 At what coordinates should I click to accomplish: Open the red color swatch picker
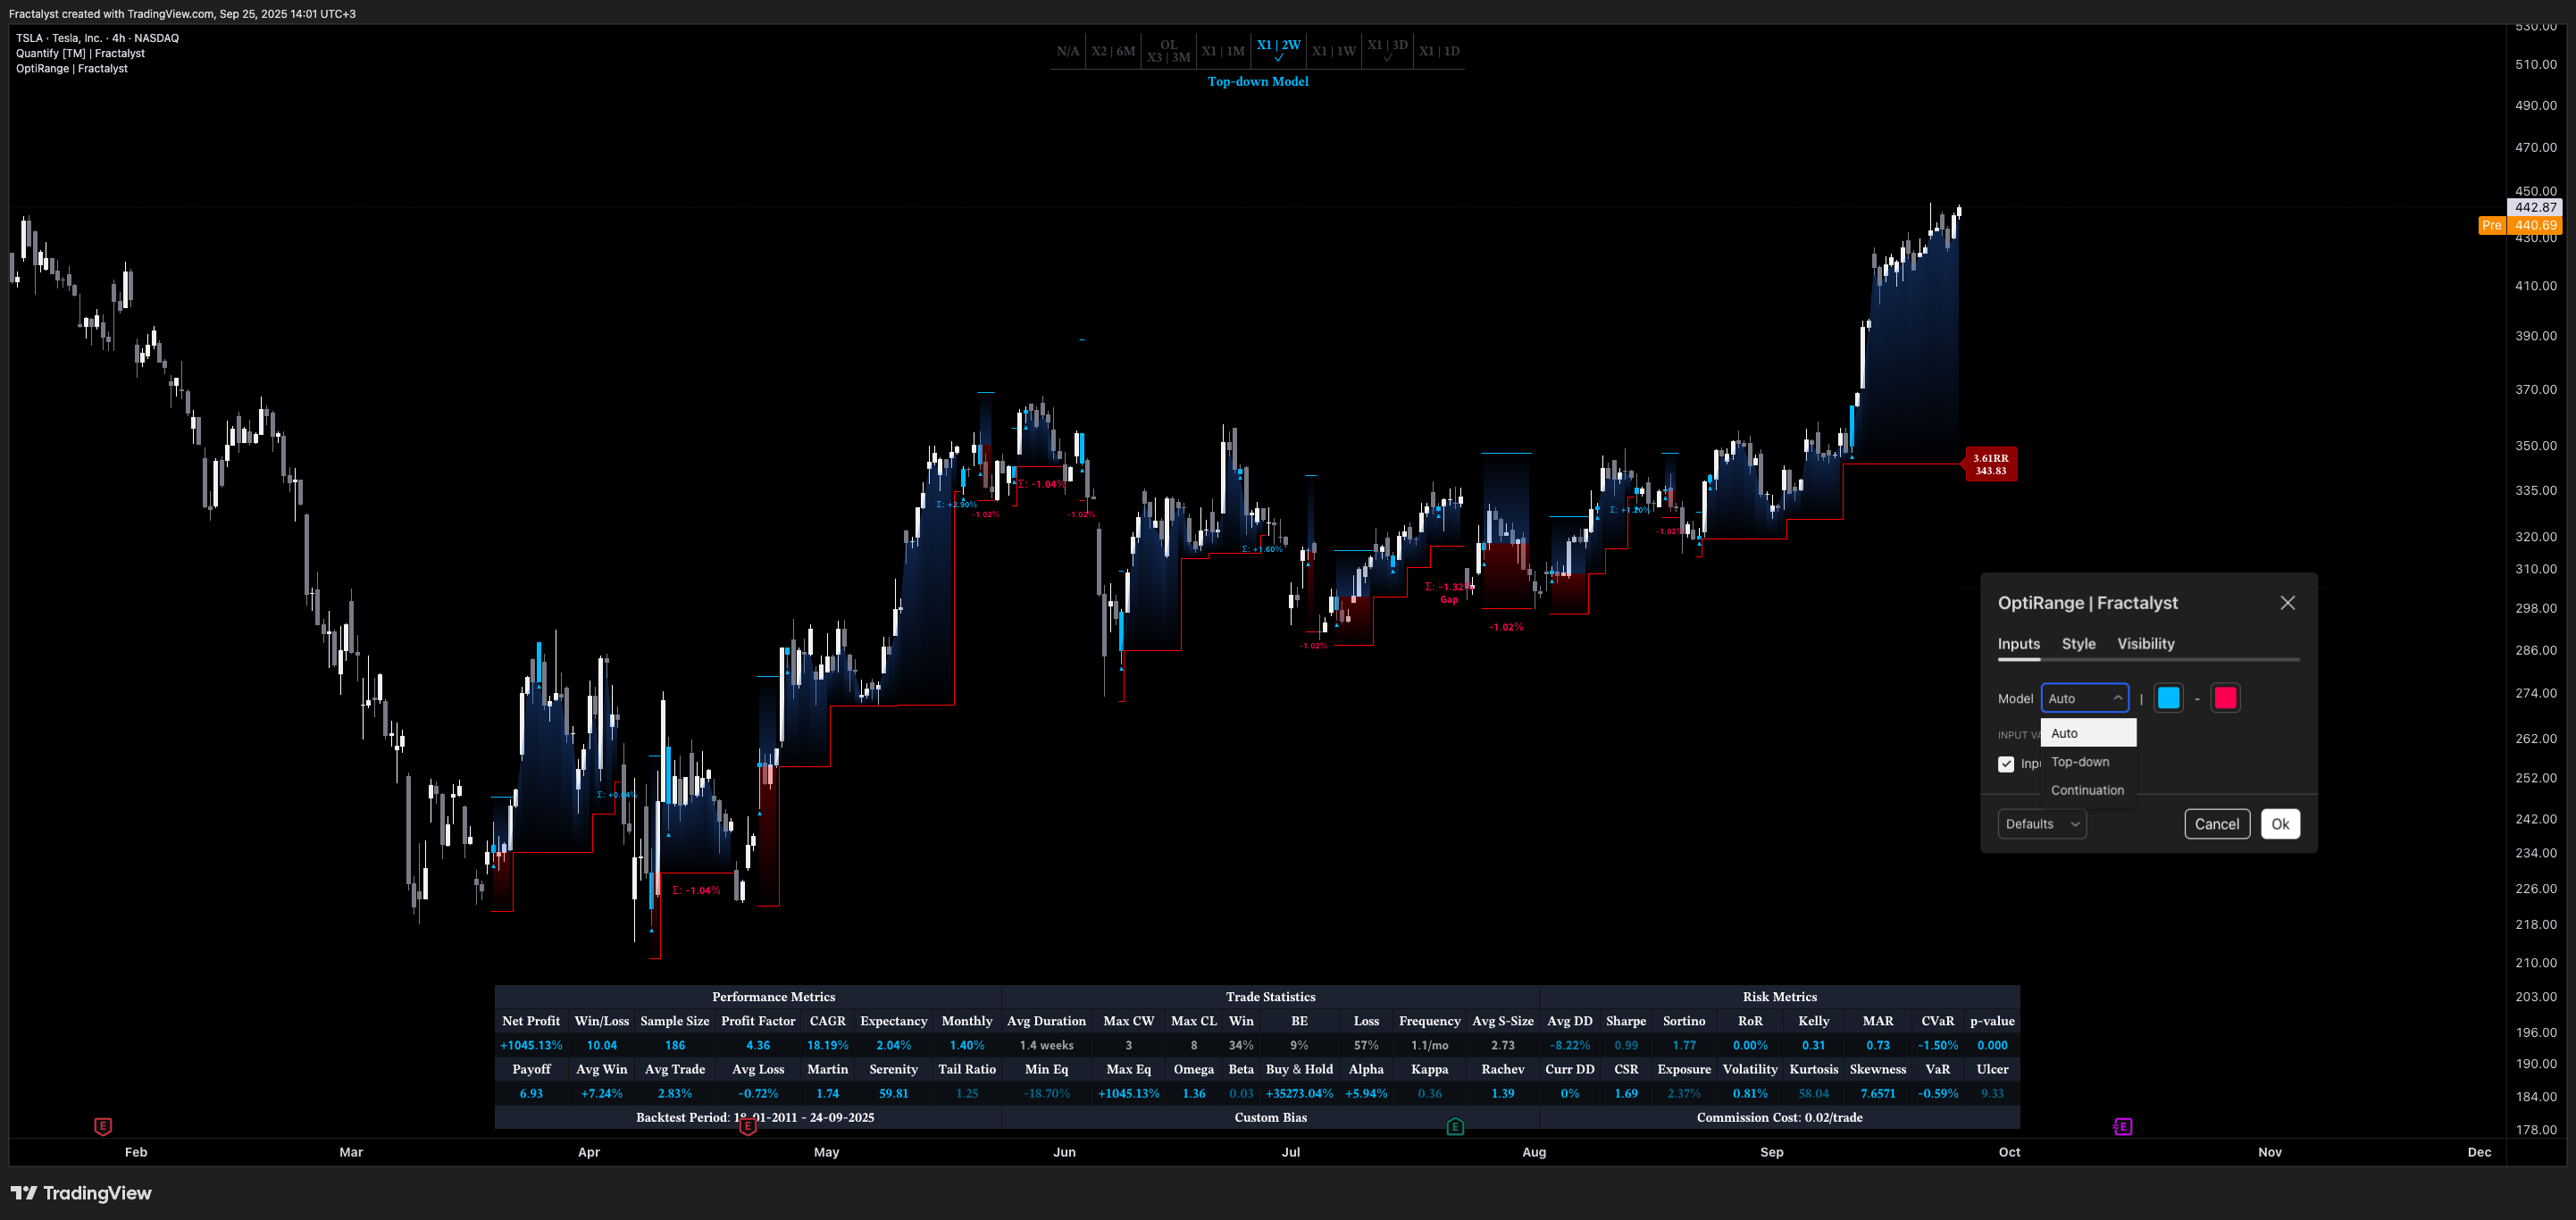(x=2225, y=698)
